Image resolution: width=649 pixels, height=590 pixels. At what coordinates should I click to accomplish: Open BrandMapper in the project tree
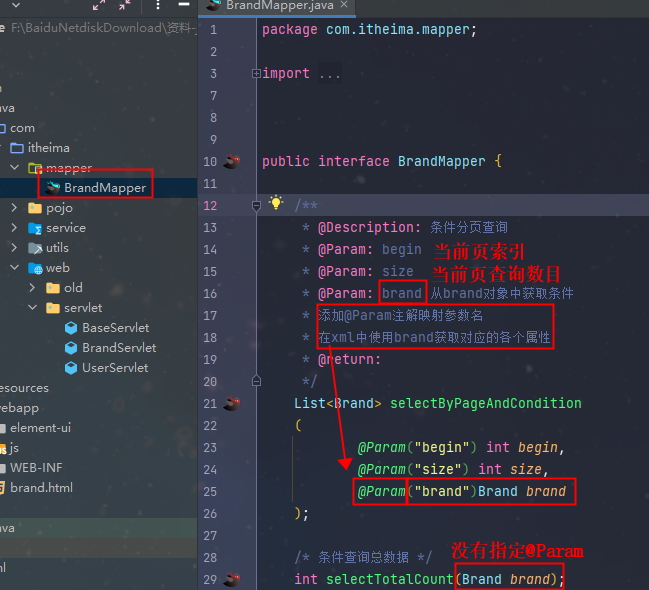point(105,188)
